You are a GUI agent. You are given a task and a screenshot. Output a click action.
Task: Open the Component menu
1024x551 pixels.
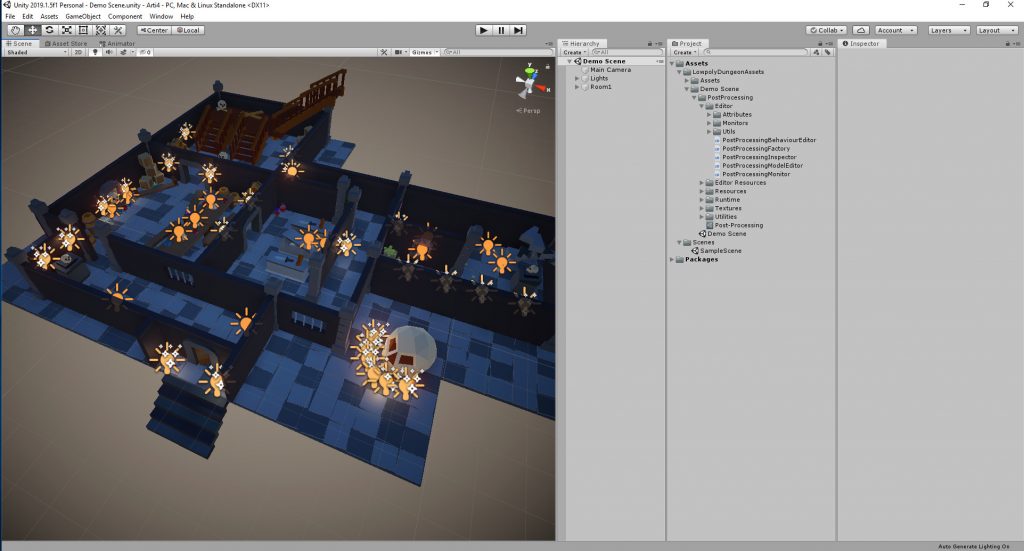(125, 16)
